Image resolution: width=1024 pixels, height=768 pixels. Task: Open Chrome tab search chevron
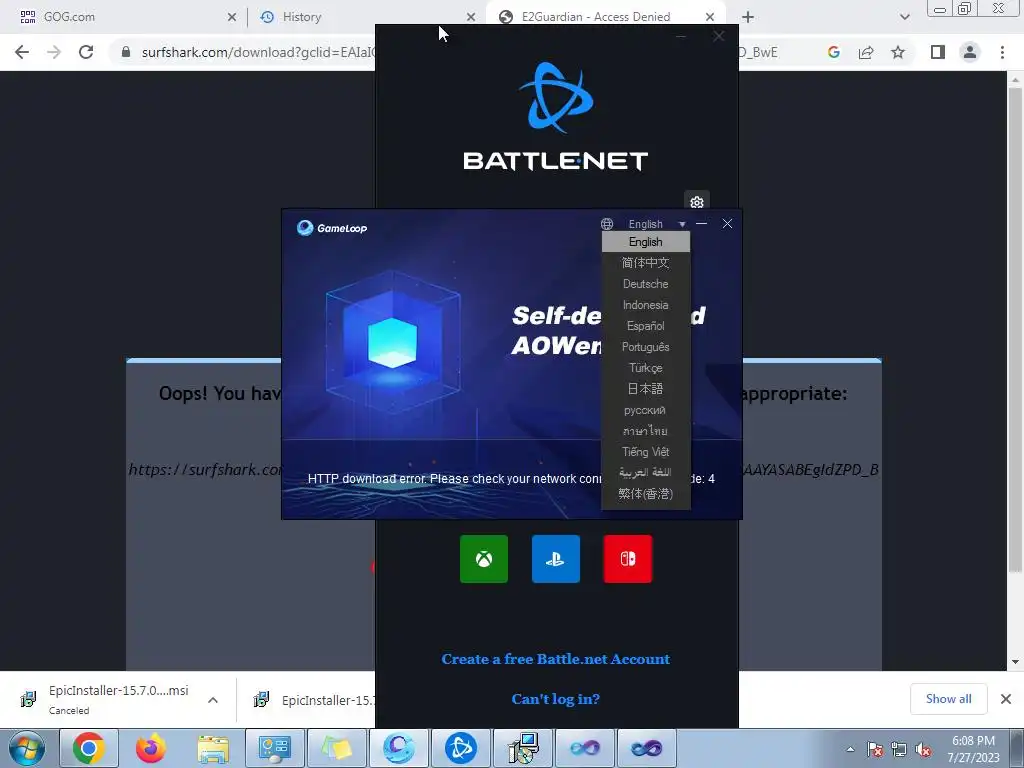coord(904,17)
